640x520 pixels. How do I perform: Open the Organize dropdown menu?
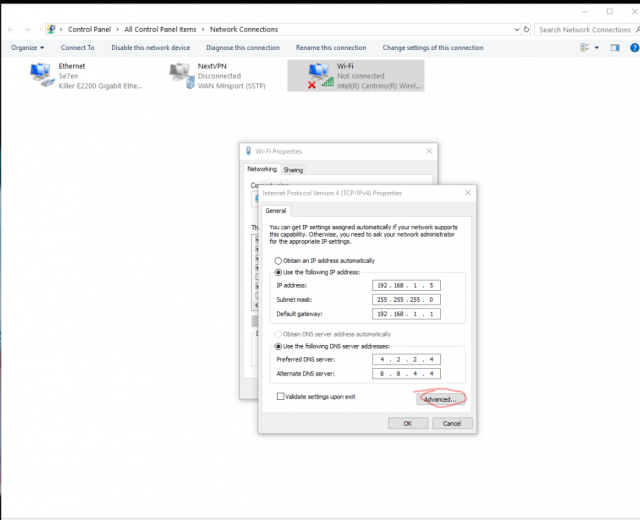(28, 47)
